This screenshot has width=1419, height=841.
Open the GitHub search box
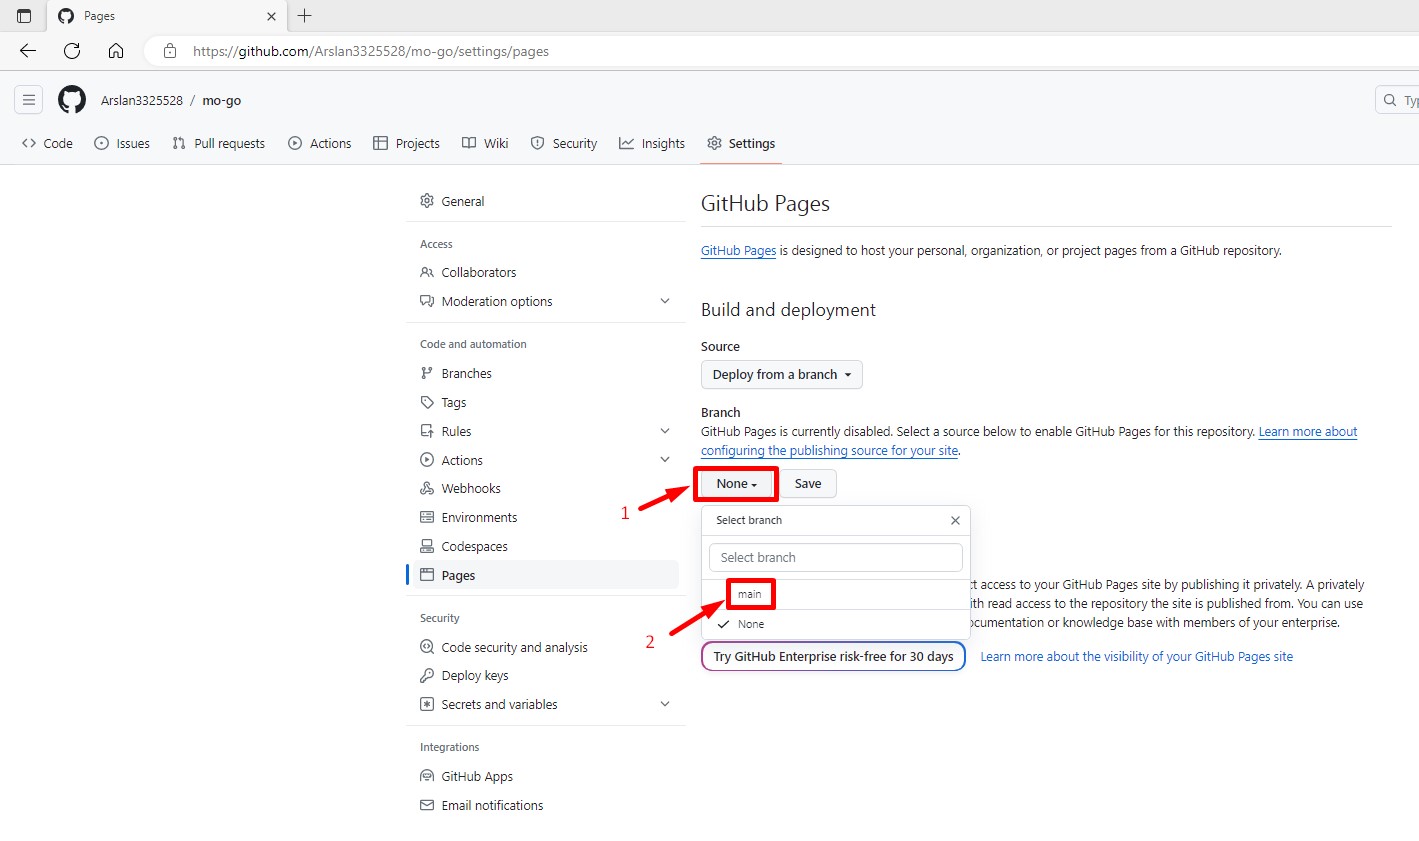1397,100
